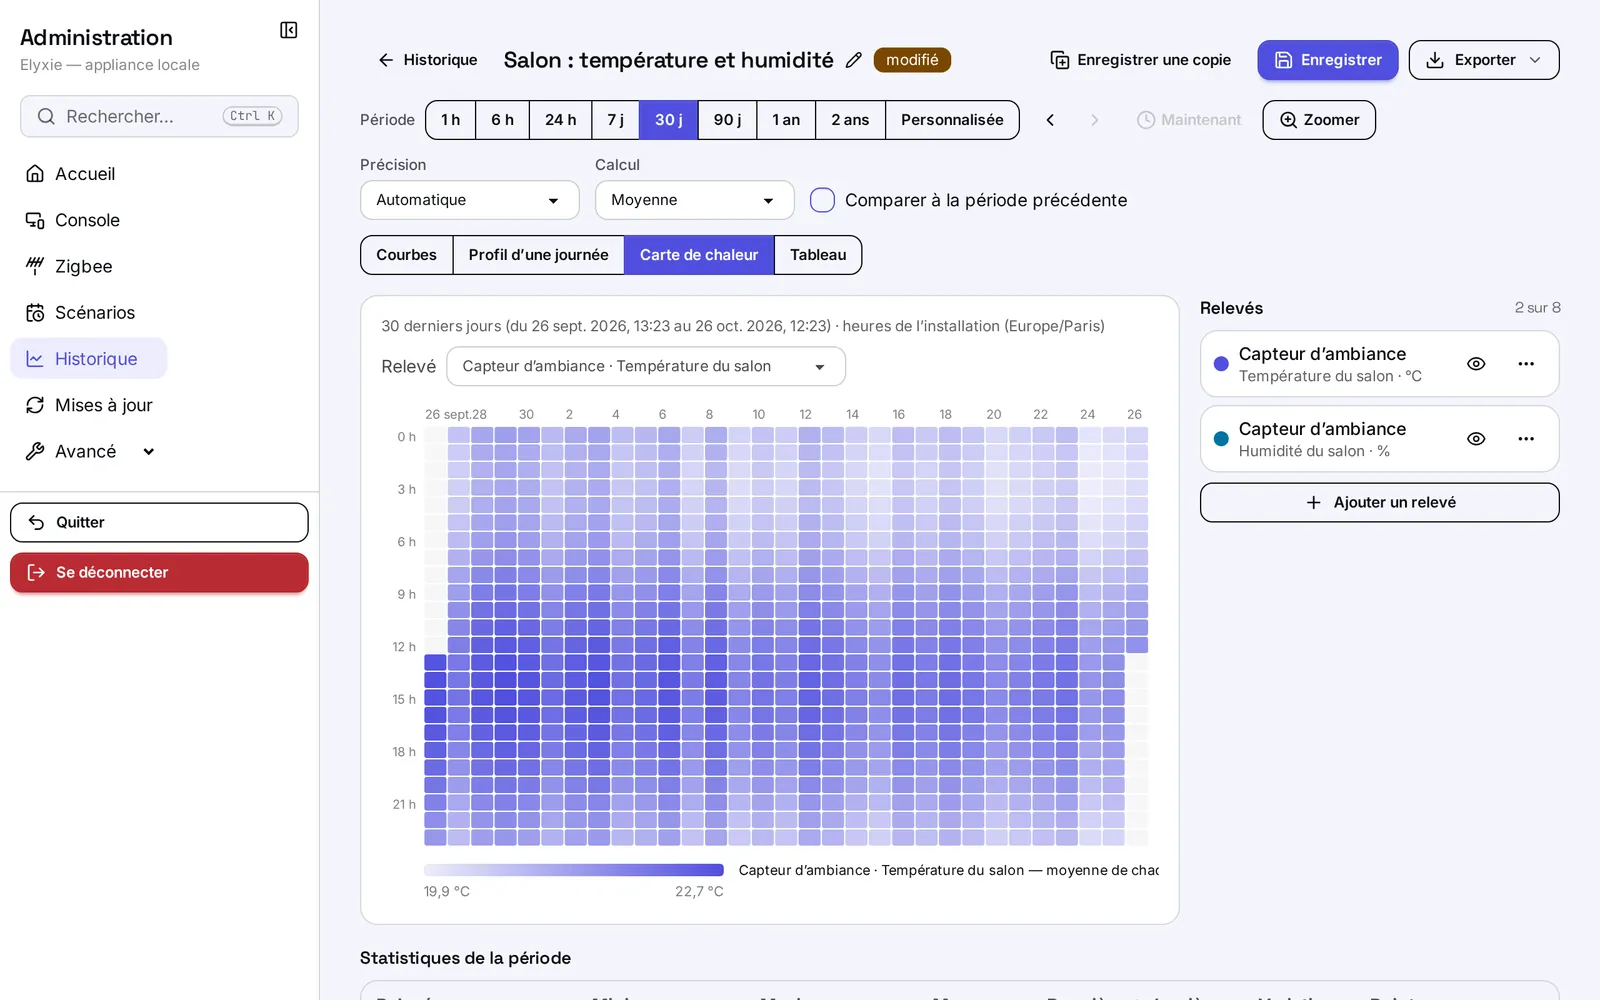Go to Scénarios
The width and height of the screenshot is (1600, 1000).
80,313
